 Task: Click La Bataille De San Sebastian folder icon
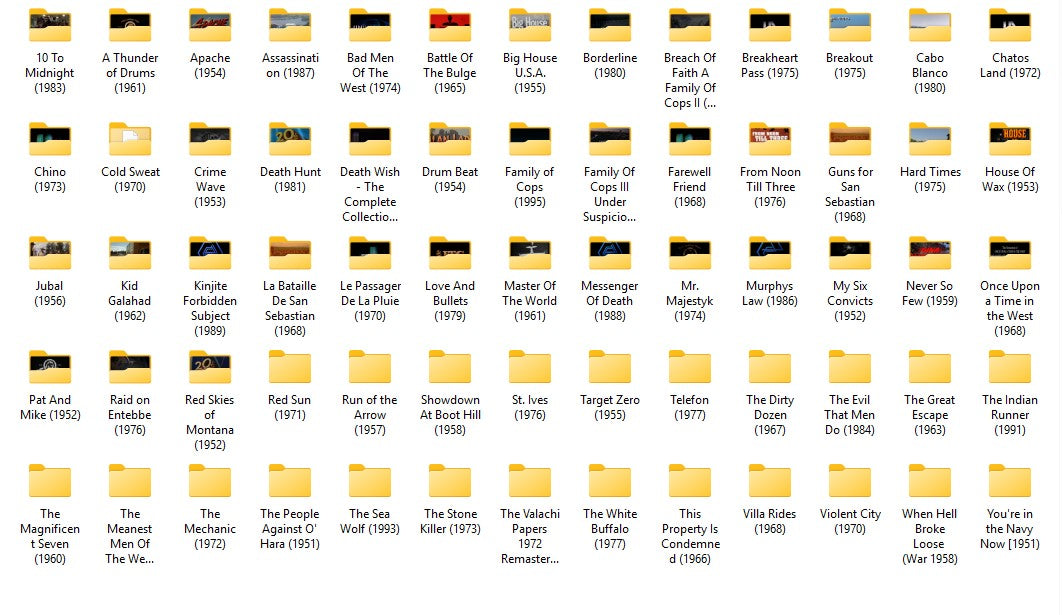[x=290, y=253]
